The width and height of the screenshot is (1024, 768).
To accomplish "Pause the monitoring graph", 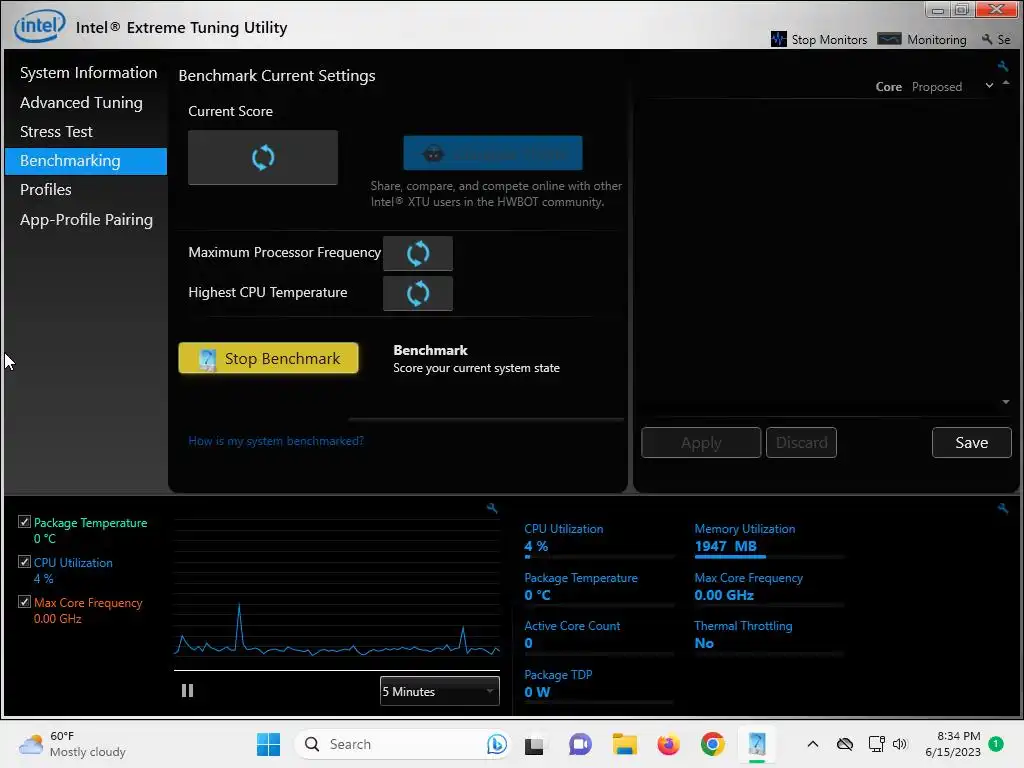I will [x=187, y=690].
